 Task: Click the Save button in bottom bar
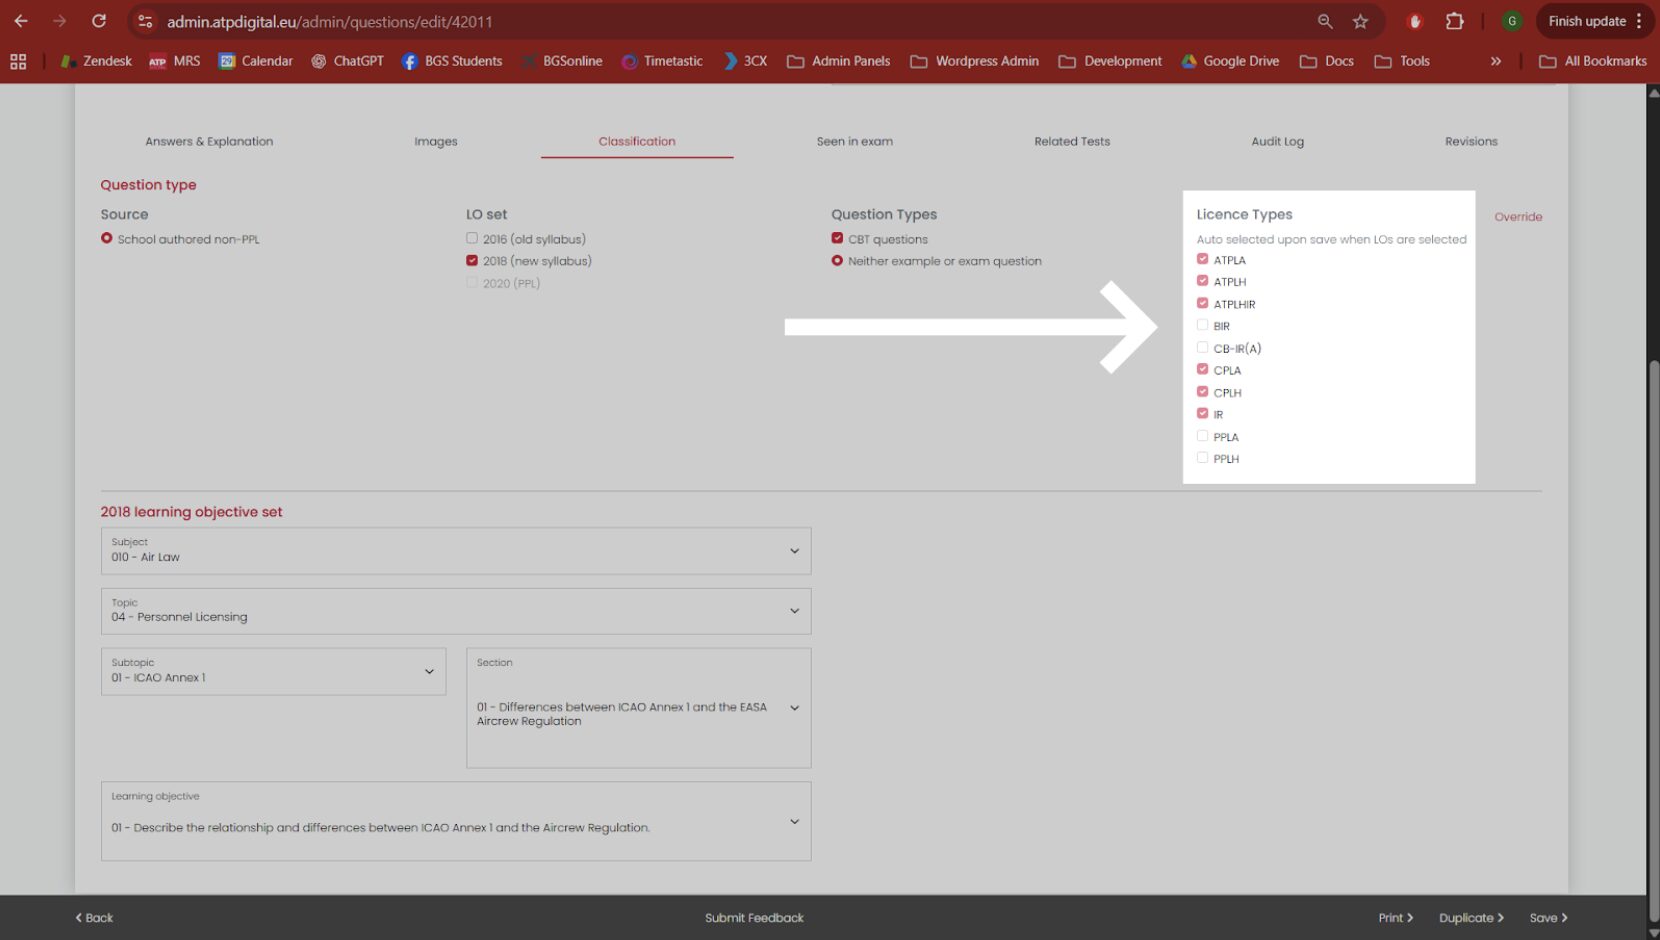[x=1548, y=918]
